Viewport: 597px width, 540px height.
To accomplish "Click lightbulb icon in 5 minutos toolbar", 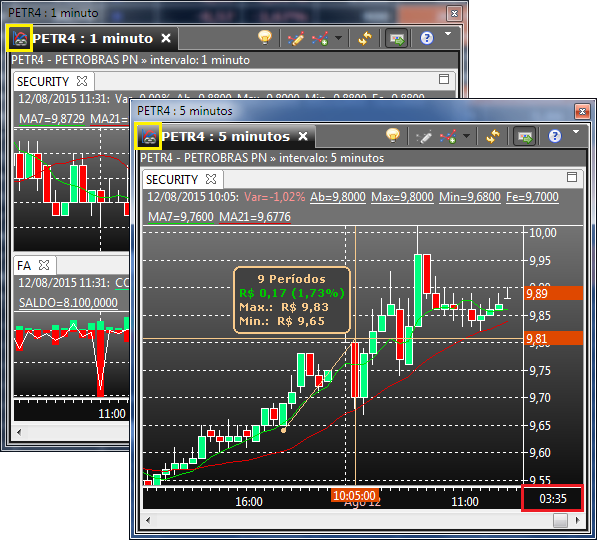I will click(x=393, y=136).
